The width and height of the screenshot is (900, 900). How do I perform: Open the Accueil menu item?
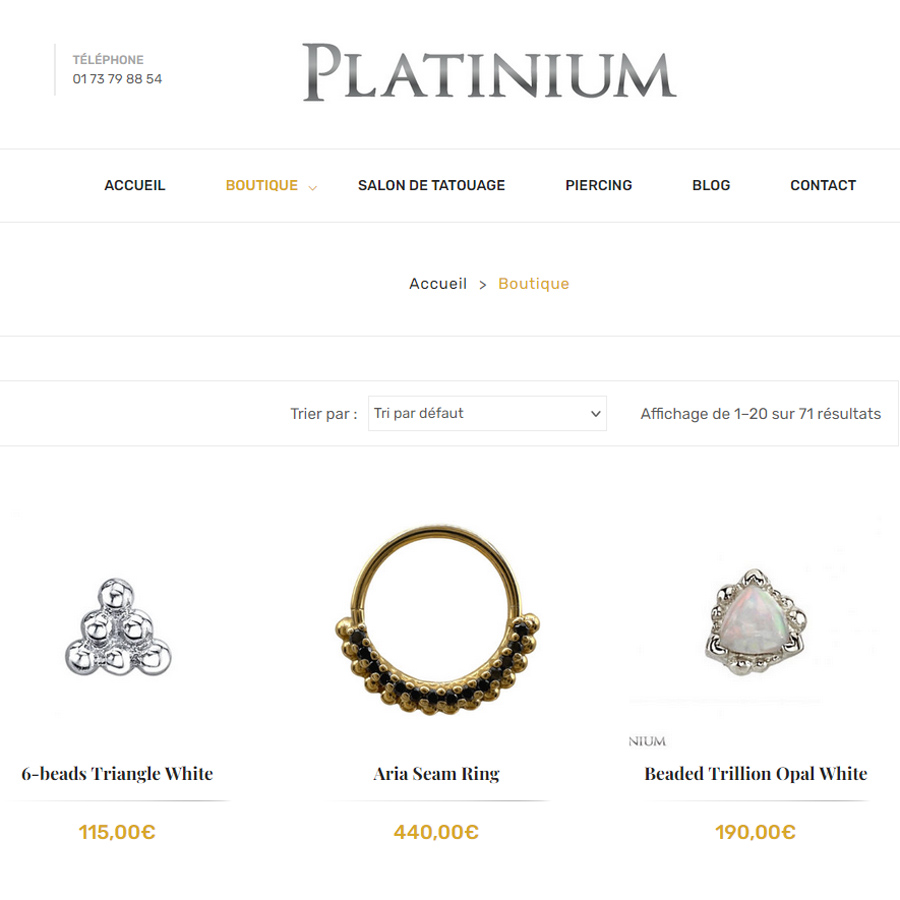tap(135, 185)
